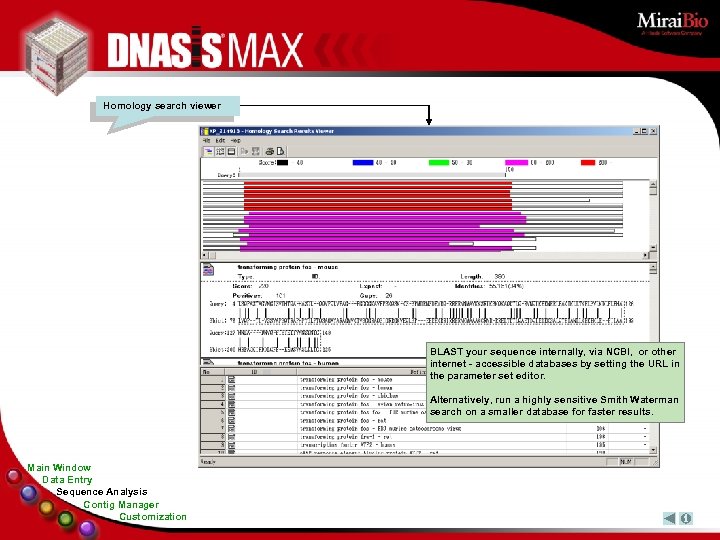This screenshot has height=540, width=720.
Task: Click the DNASIS cube logo
Action: tap(57, 55)
